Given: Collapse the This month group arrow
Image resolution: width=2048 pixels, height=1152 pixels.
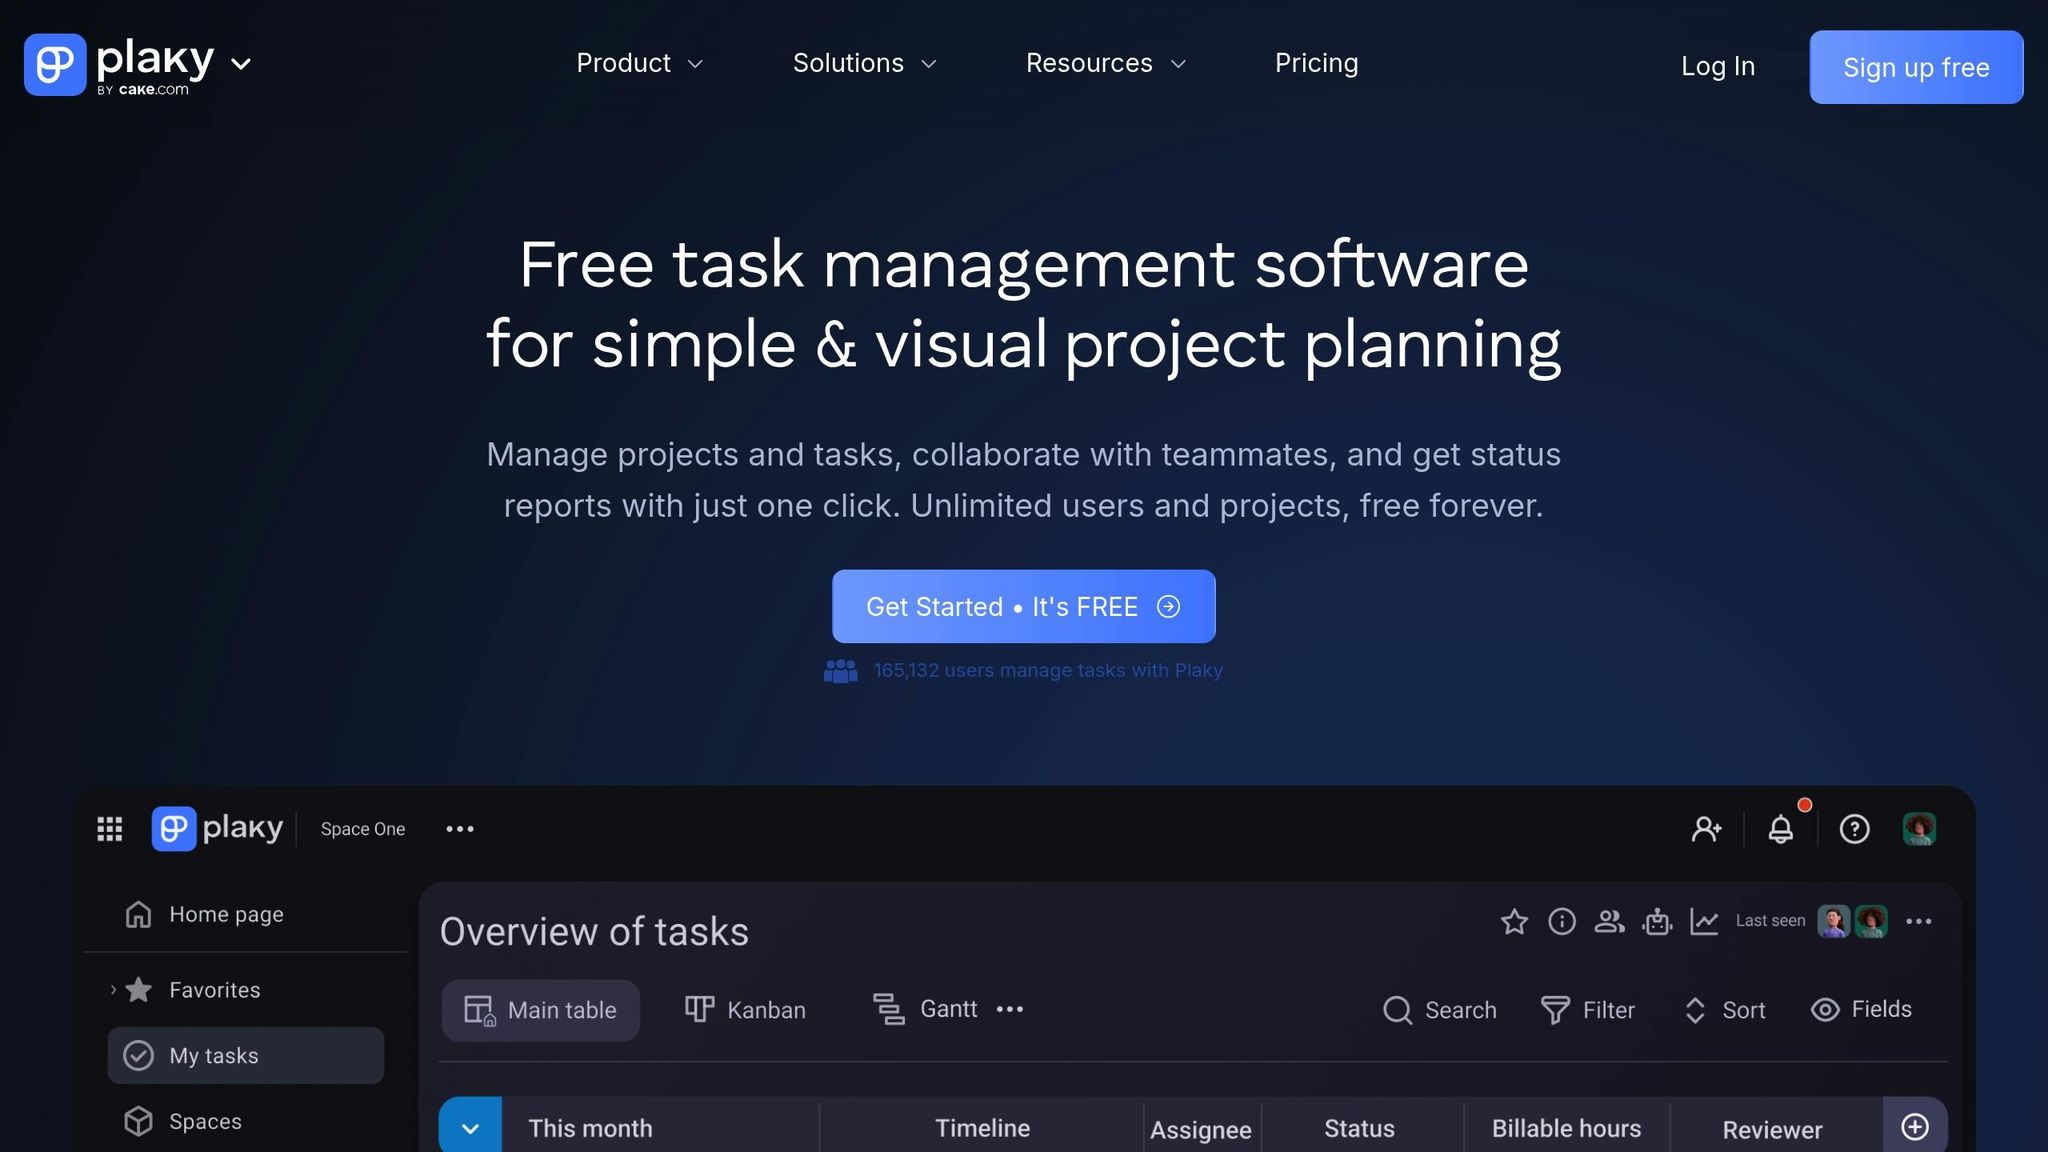Looking at the screenshot, I should pyautogui.click(x=470, y=1128).
